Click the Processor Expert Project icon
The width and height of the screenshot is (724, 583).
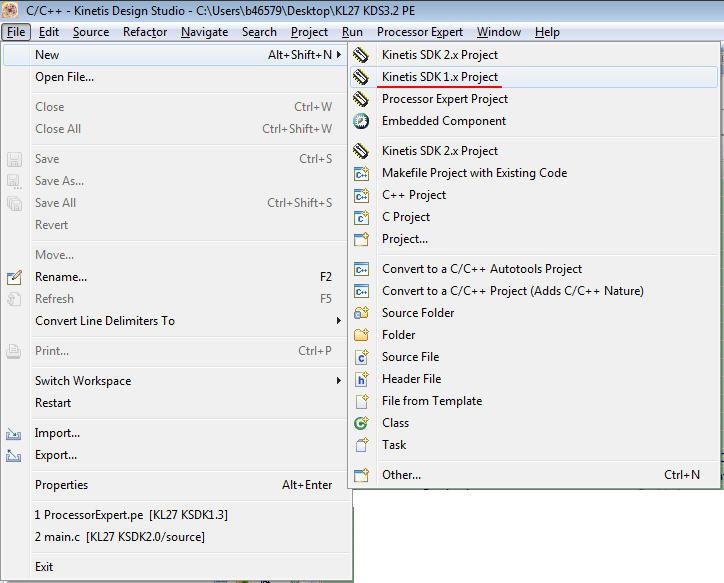point(361,99)
